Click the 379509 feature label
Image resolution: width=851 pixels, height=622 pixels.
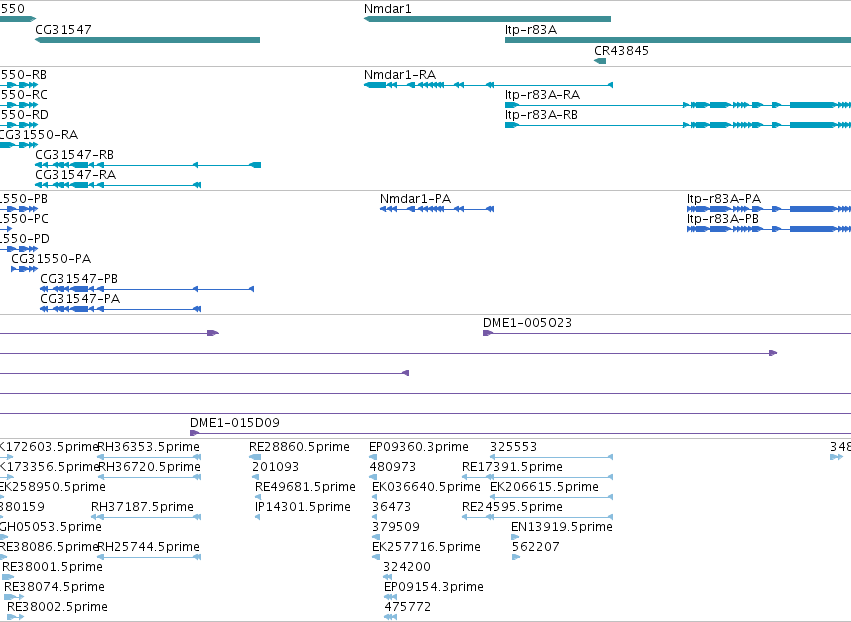click(x=396, y=527)
